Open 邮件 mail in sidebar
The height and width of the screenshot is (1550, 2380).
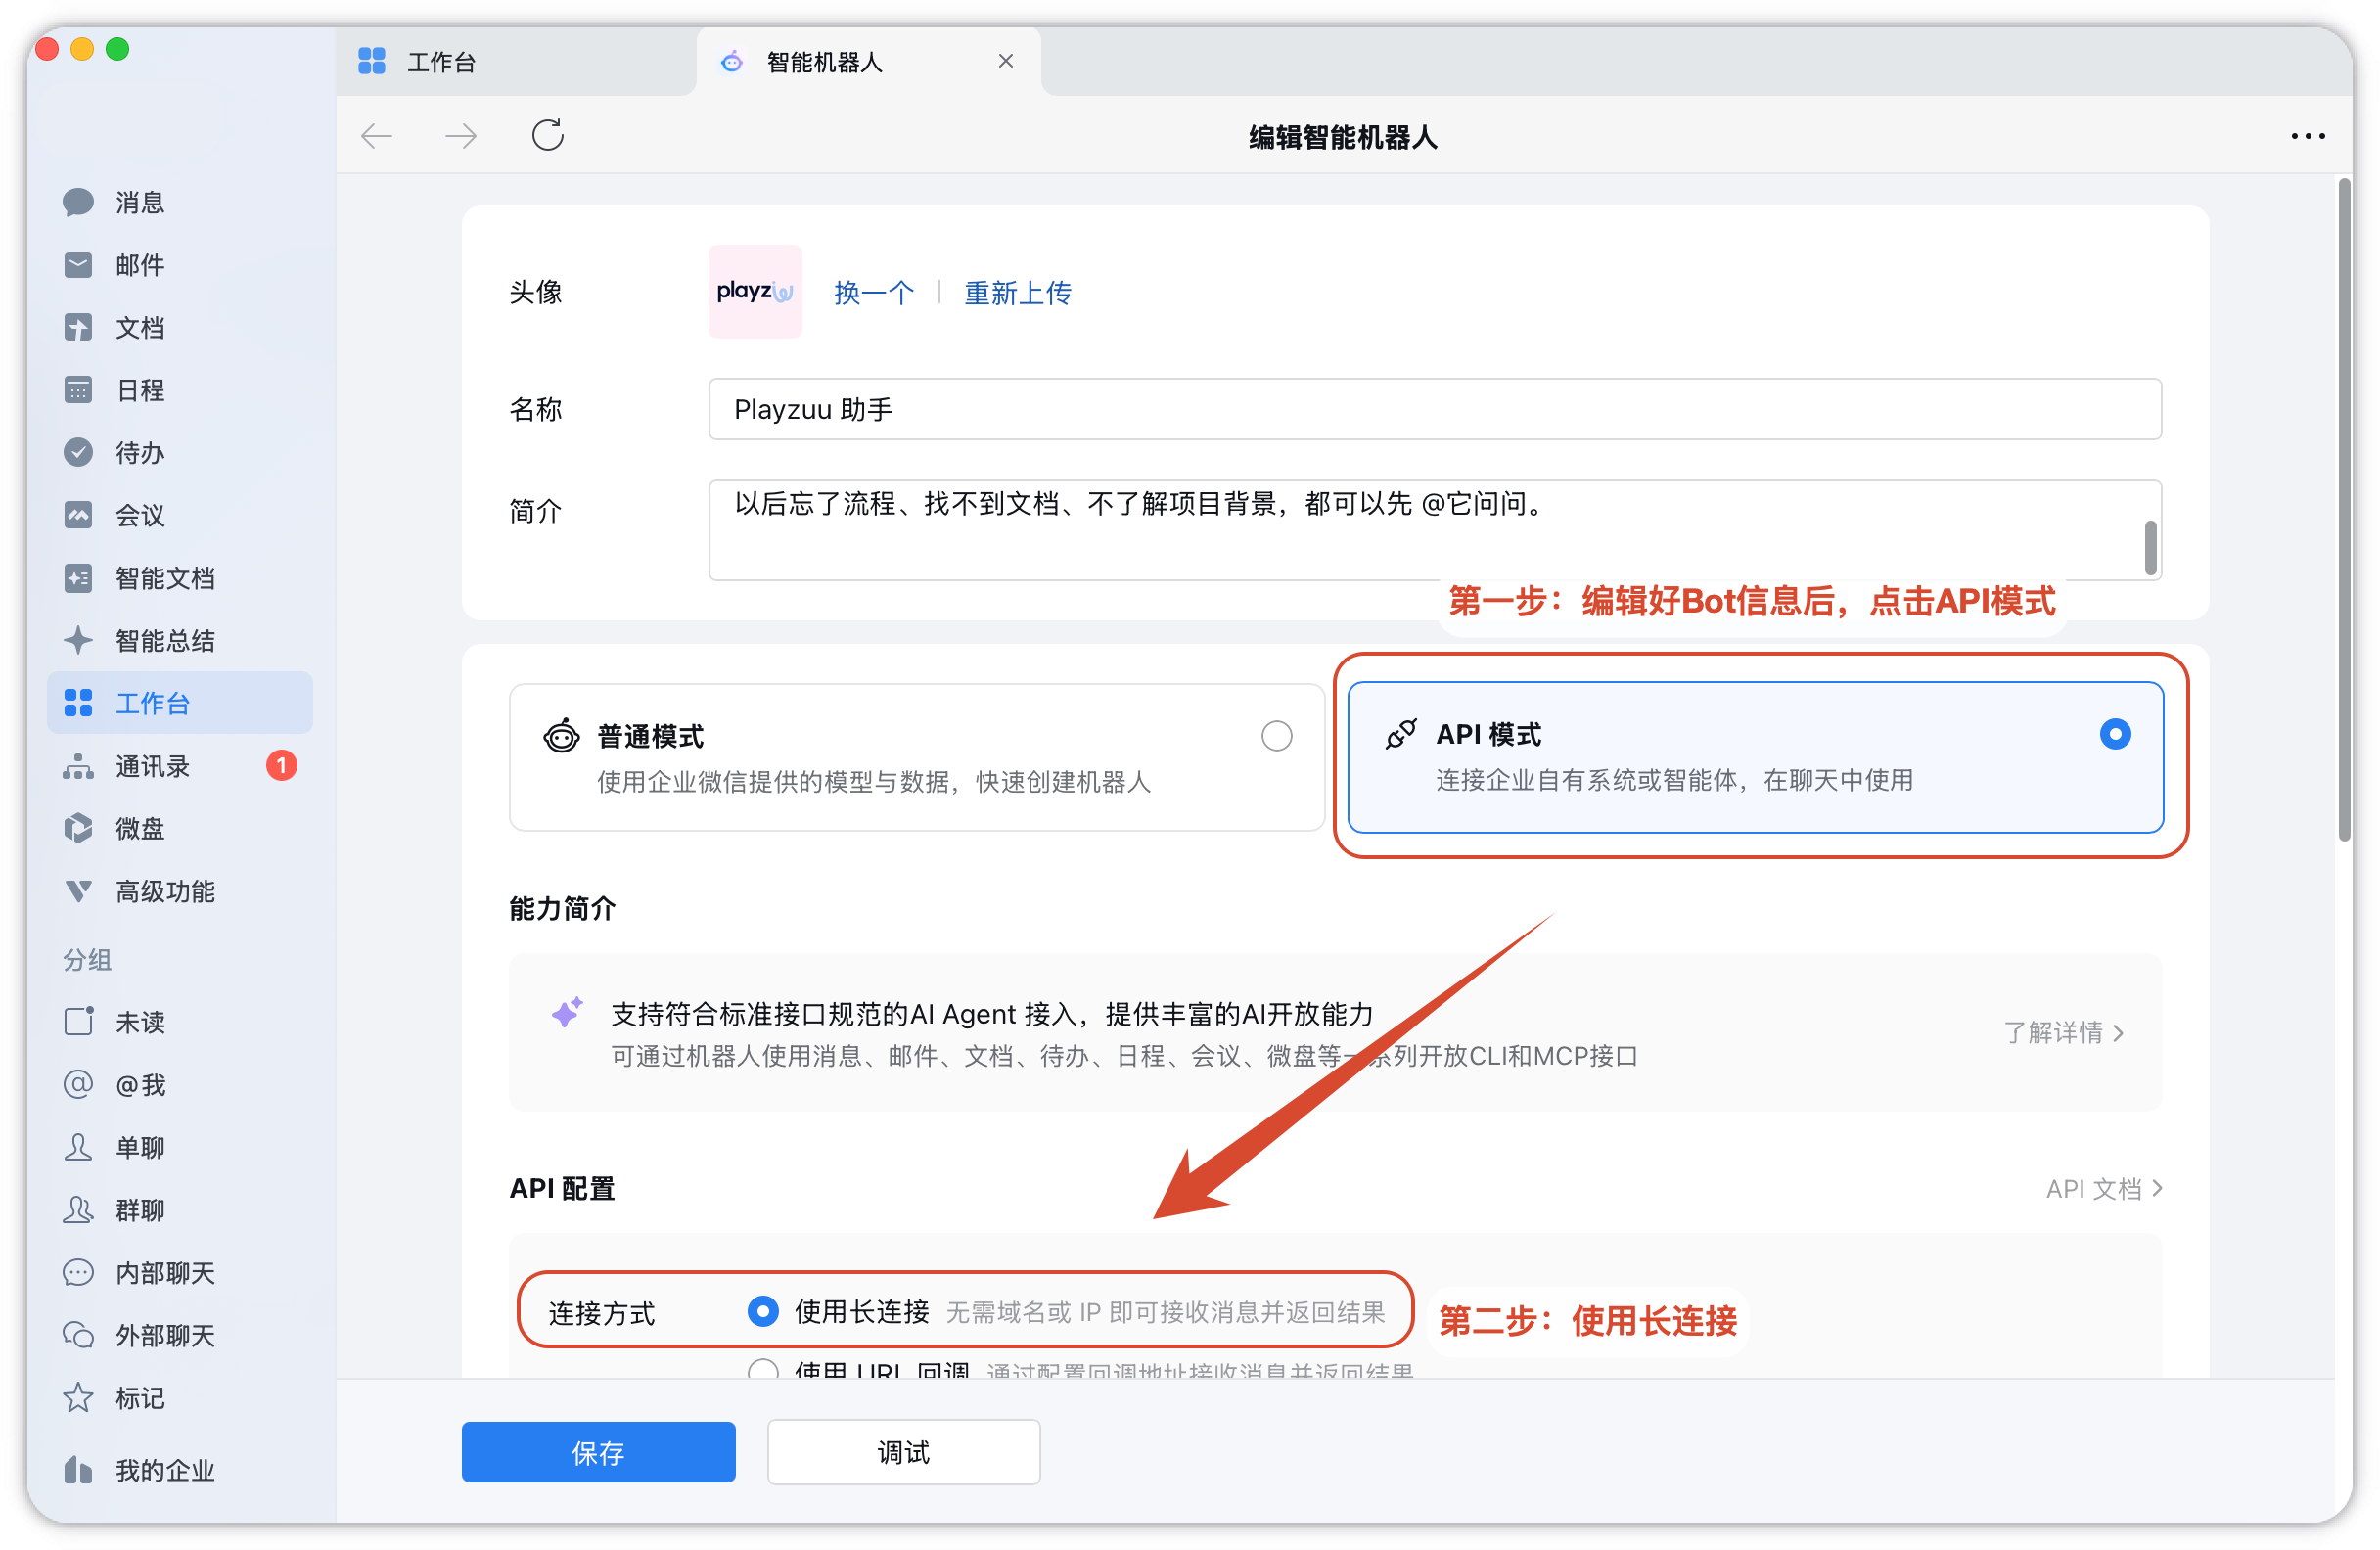click(180, 265)
